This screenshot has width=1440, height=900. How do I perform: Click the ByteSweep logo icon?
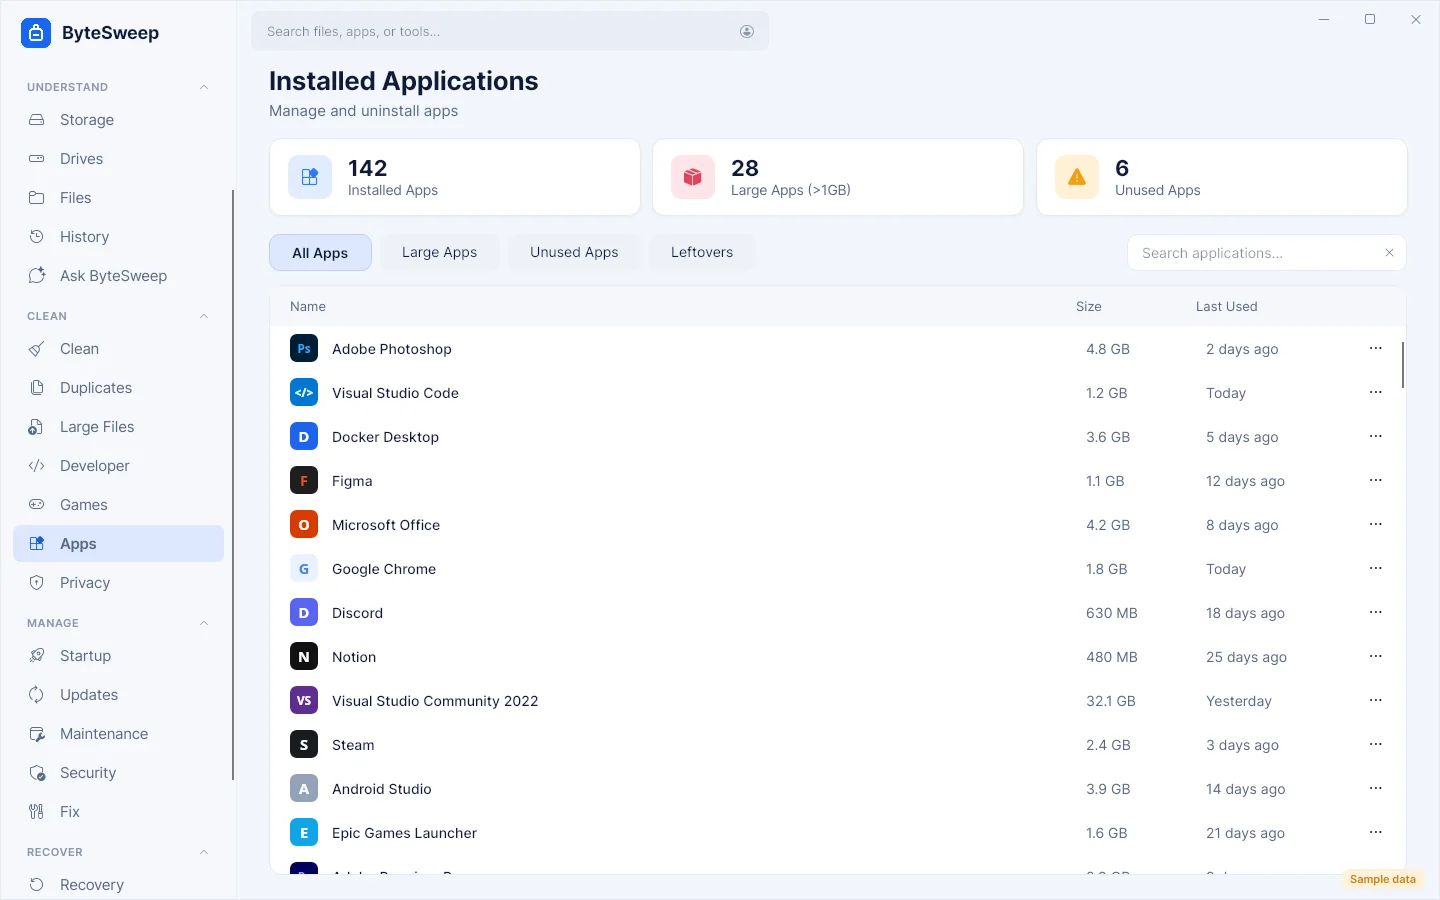pos(36,33)
